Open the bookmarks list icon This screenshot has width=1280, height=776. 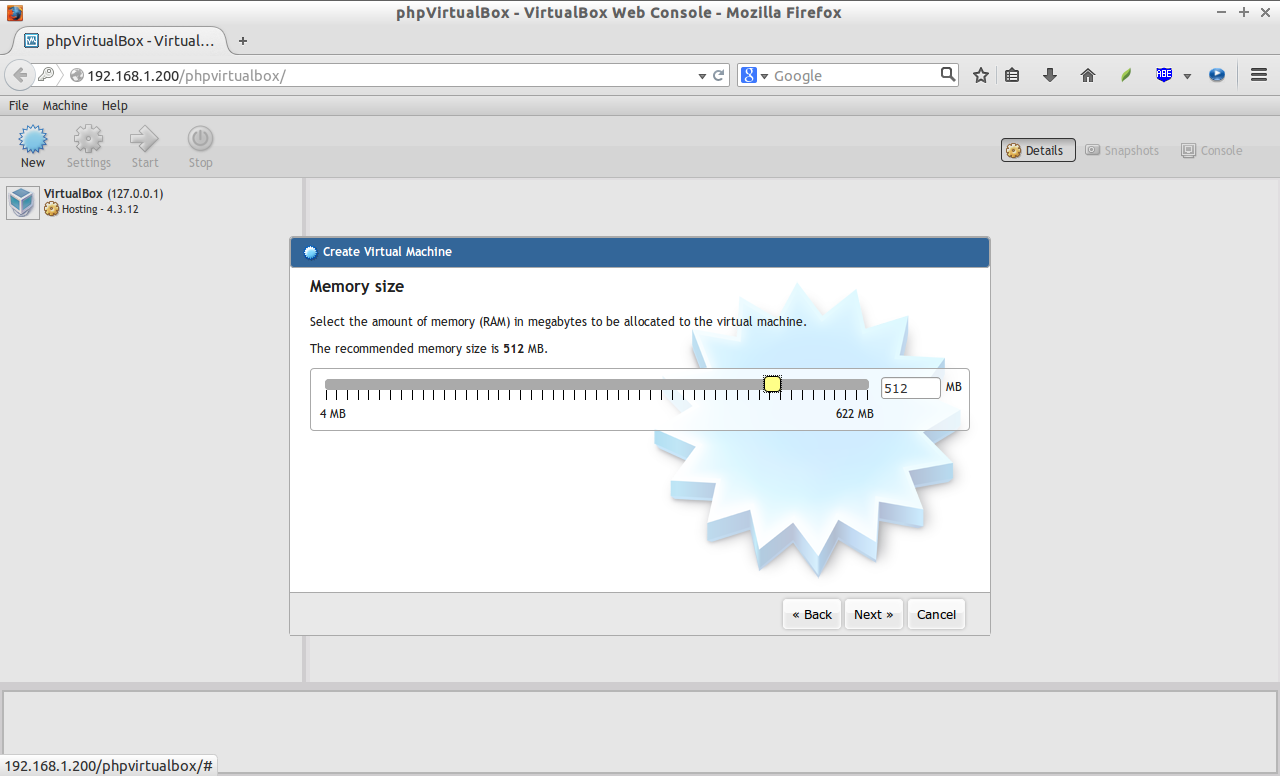point(1012,75)
